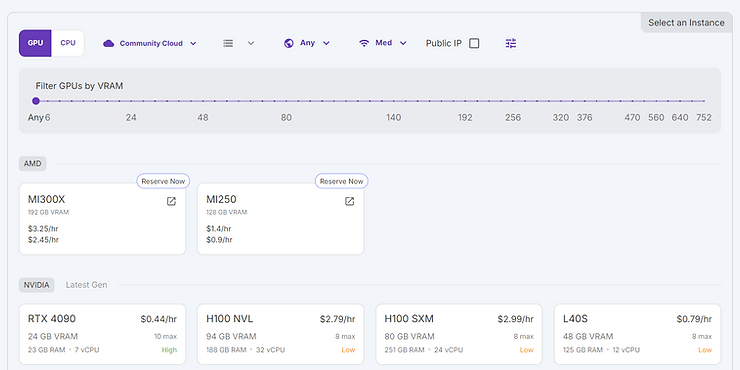Screen dimensions: 740x370
Task: Click the Public IP label
Action: (444, 43)
